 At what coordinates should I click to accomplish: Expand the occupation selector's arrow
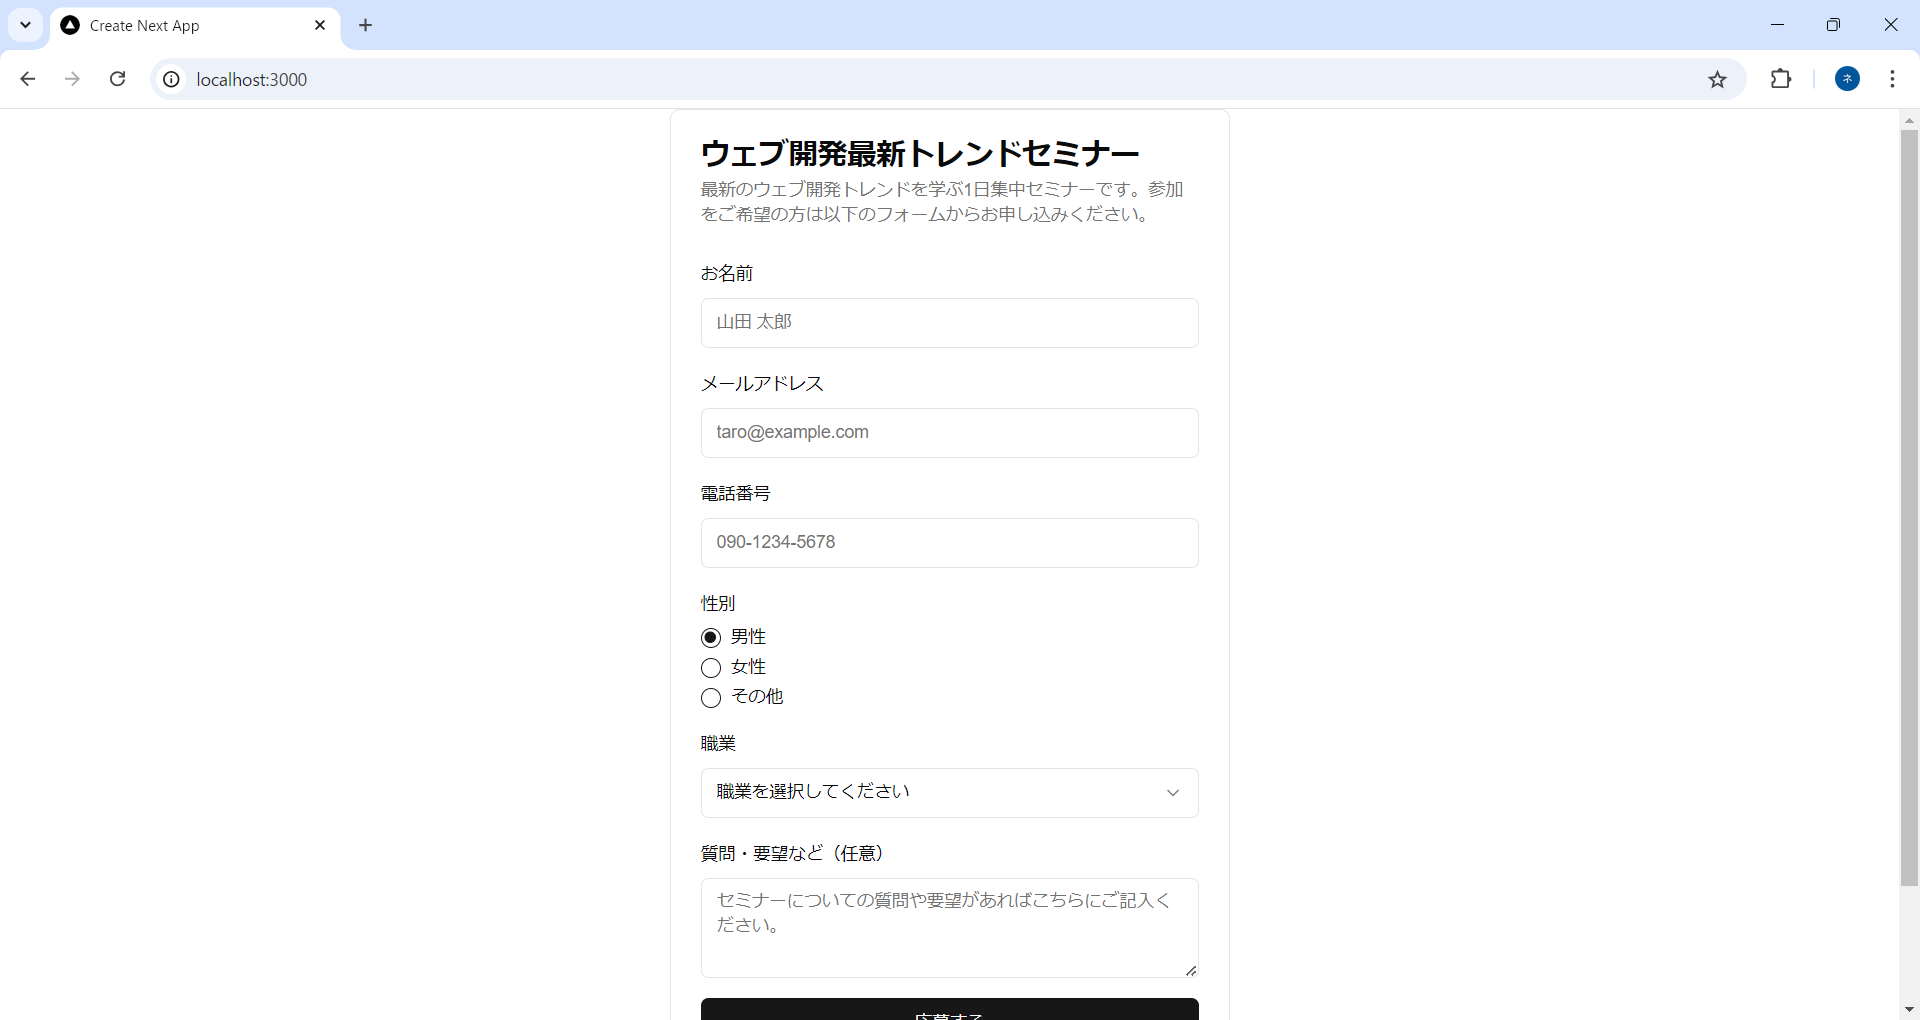pyautogui.click(x=1172, y=793)
